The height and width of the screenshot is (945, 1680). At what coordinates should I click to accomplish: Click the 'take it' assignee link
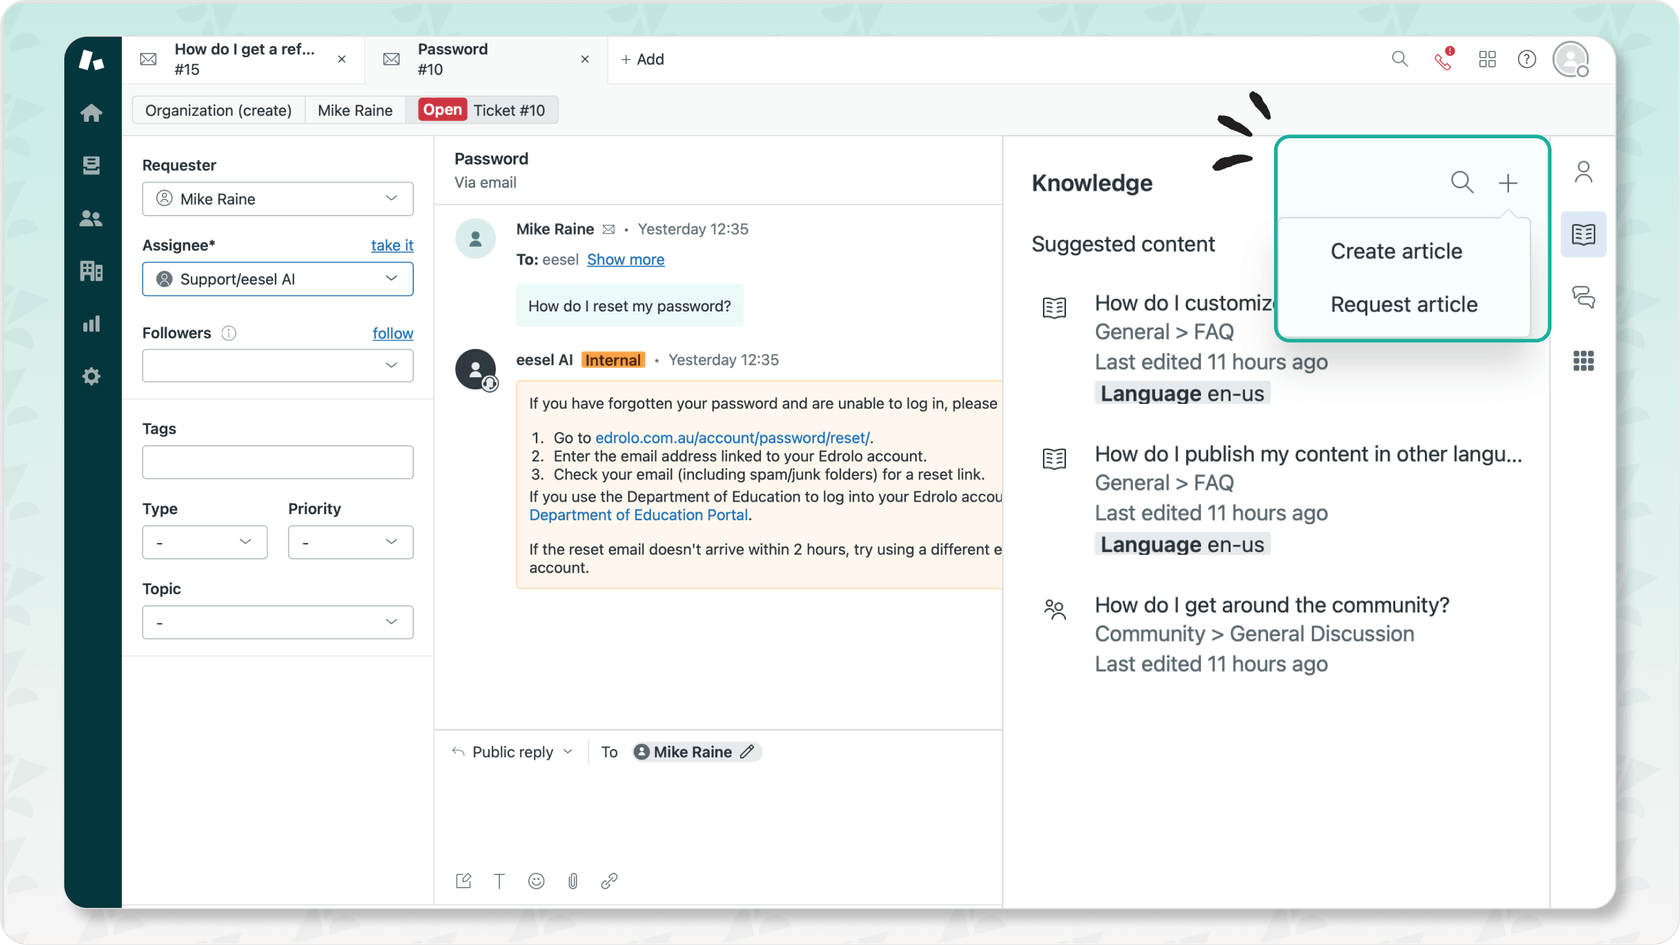pyautogui.click(x=391, y=245)
